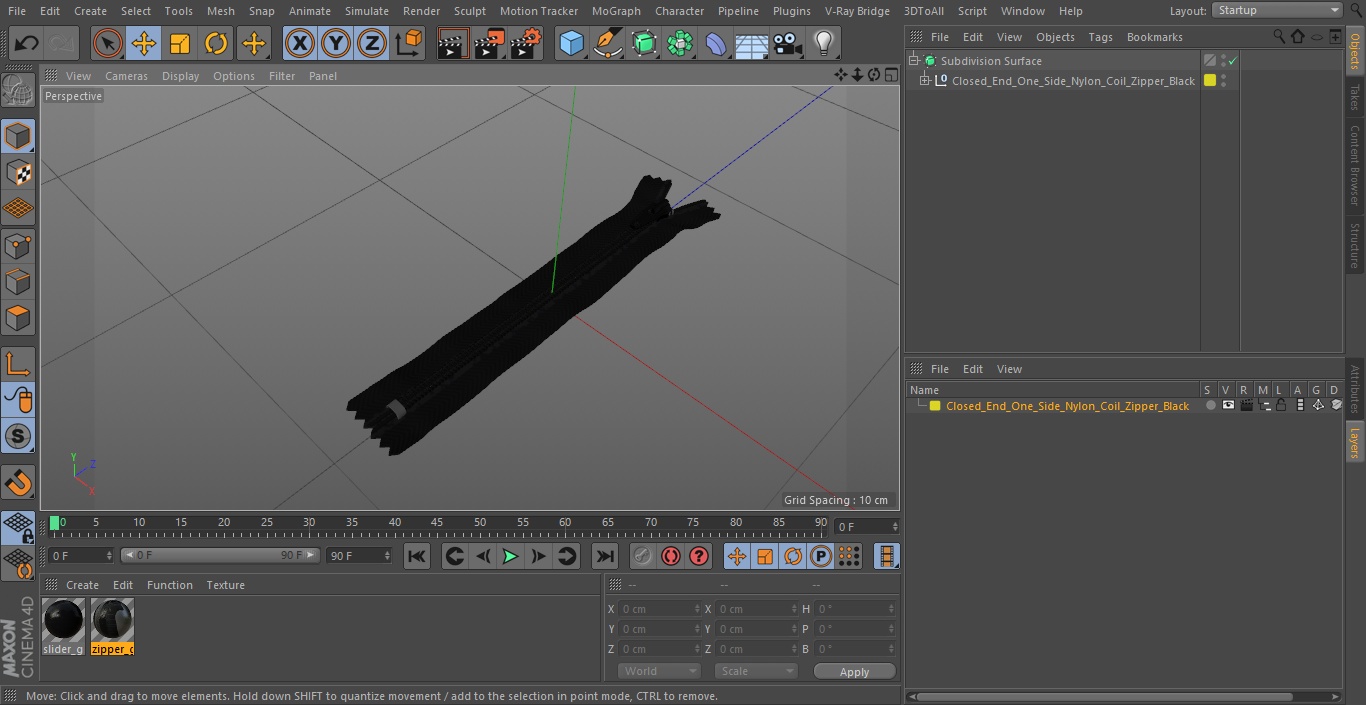Switch to Polygons mode
1366x705 pixels.
click(18, 318)
